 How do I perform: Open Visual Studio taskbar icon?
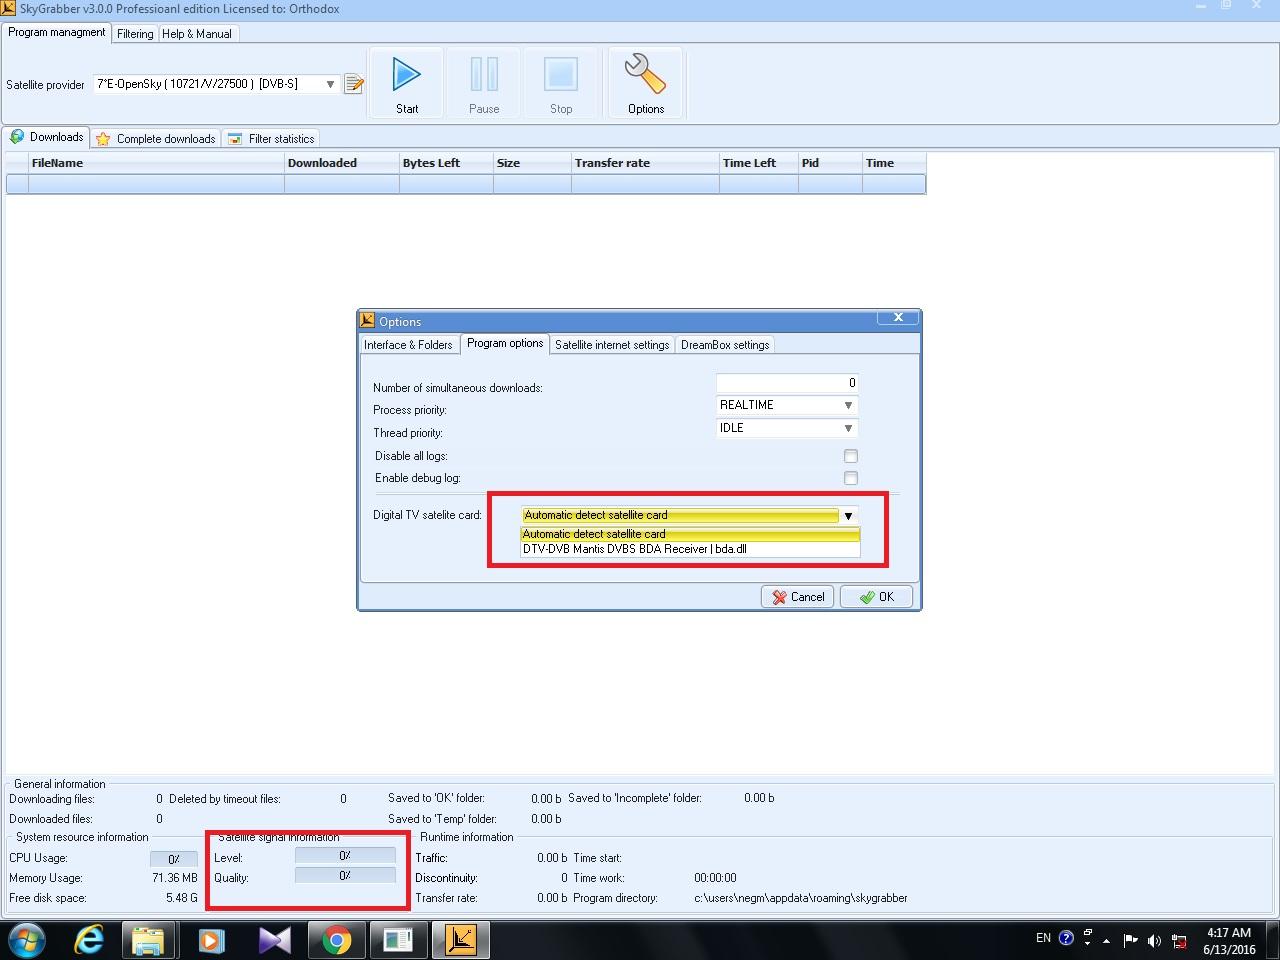click(274, 940)
